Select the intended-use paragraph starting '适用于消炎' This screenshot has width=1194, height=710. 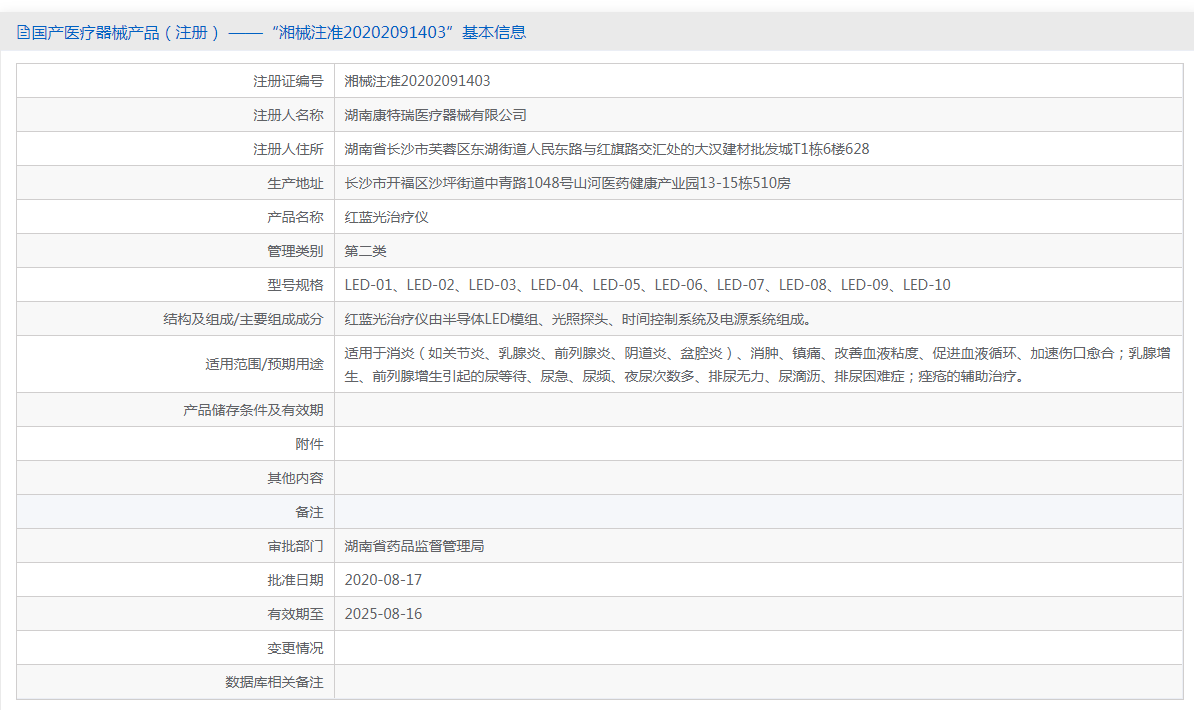758,364
